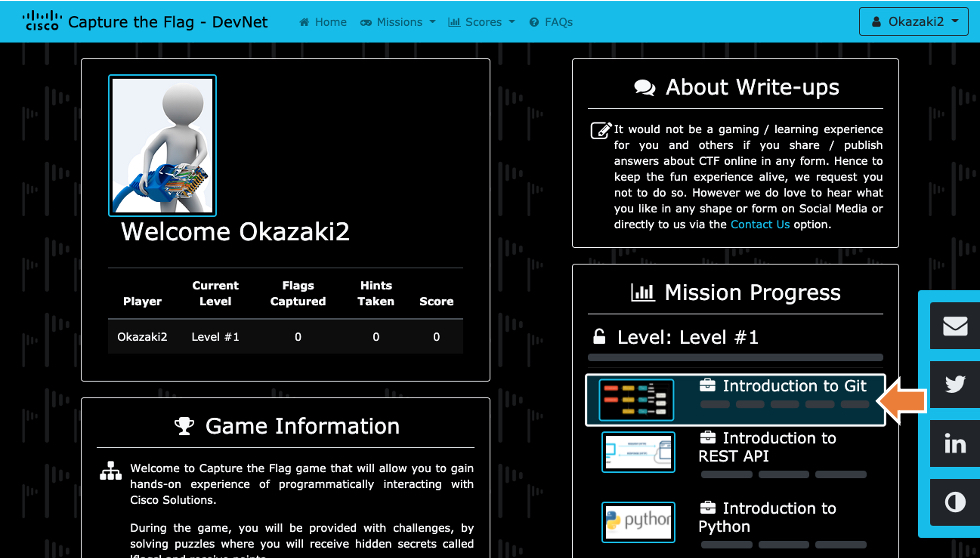Open the Okazaki2 user account dropdown

[x=914, y=22]
